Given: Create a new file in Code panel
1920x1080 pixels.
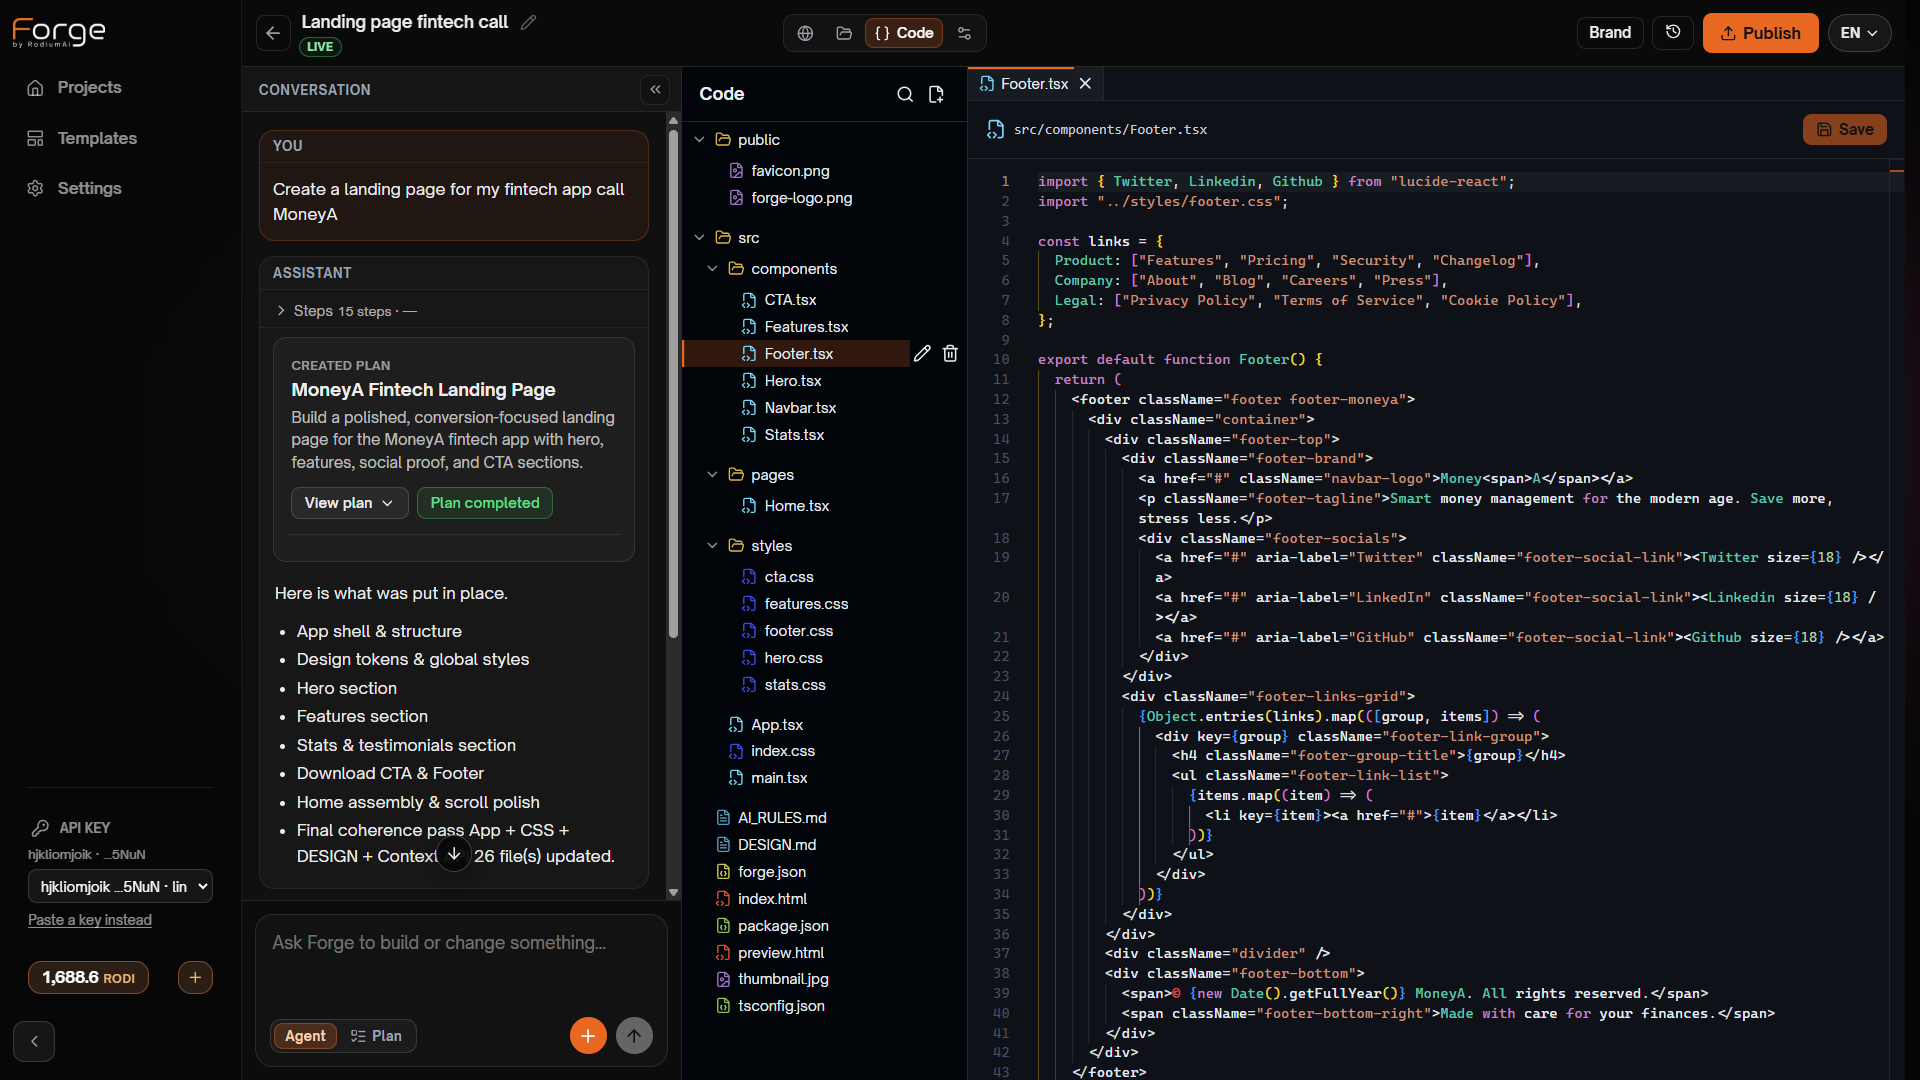Looking at the screenshot, I should [936, 94].
